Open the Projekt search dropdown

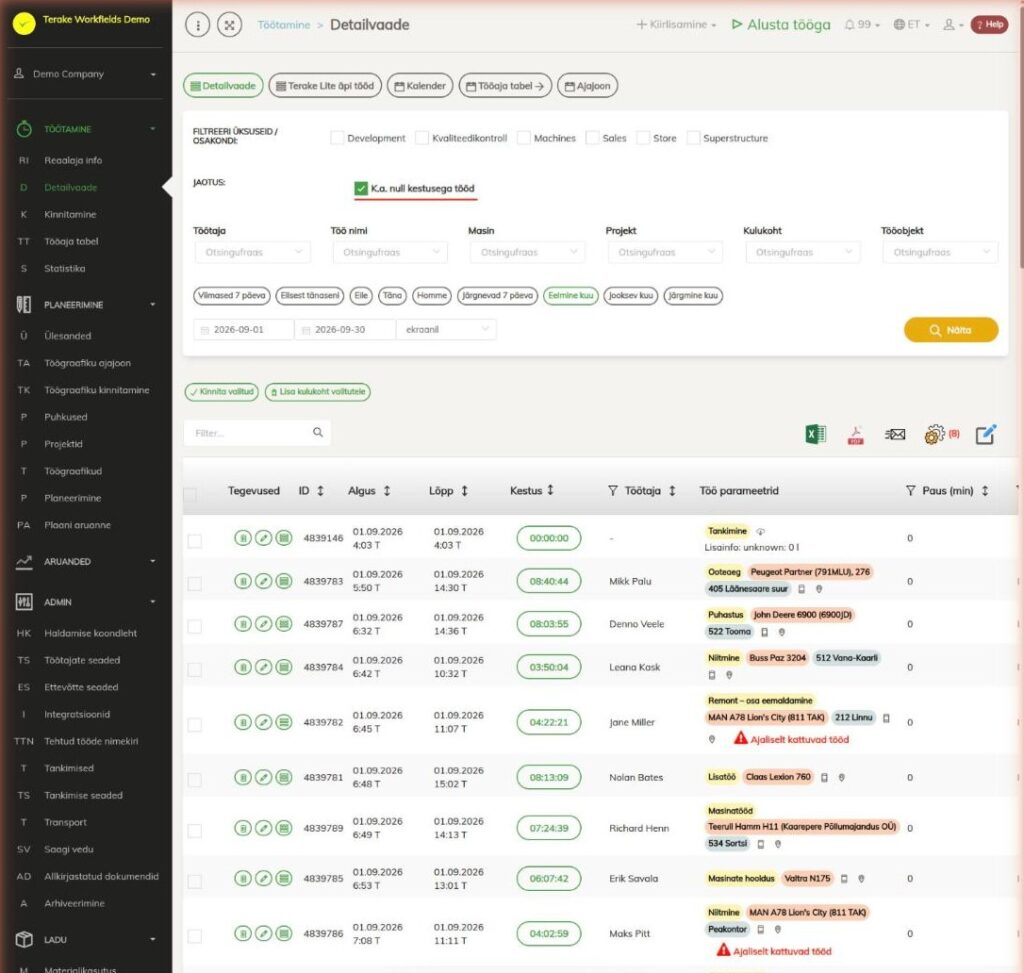pos(665,252)
